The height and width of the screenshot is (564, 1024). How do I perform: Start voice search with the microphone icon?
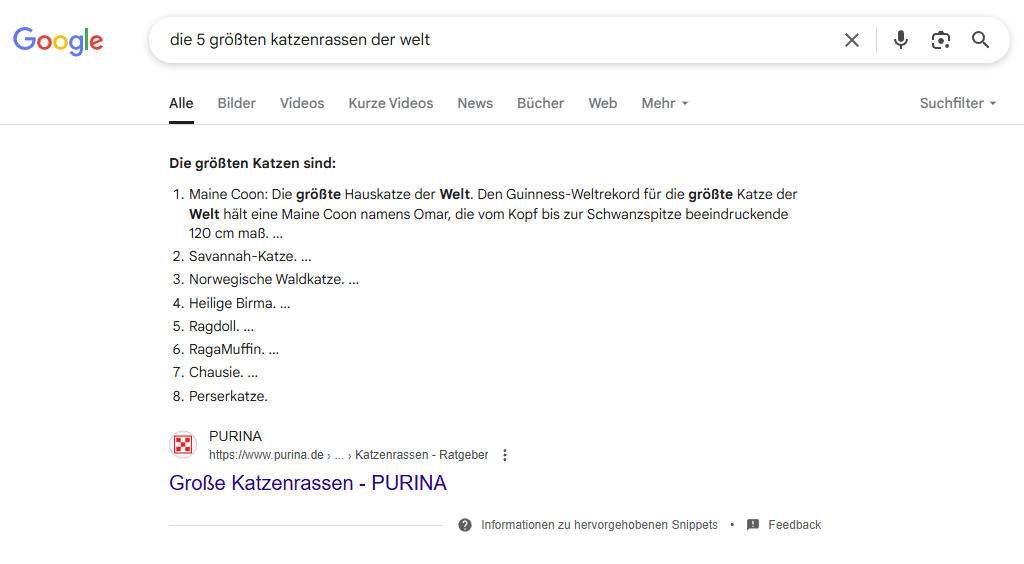(x=901, y=40)
